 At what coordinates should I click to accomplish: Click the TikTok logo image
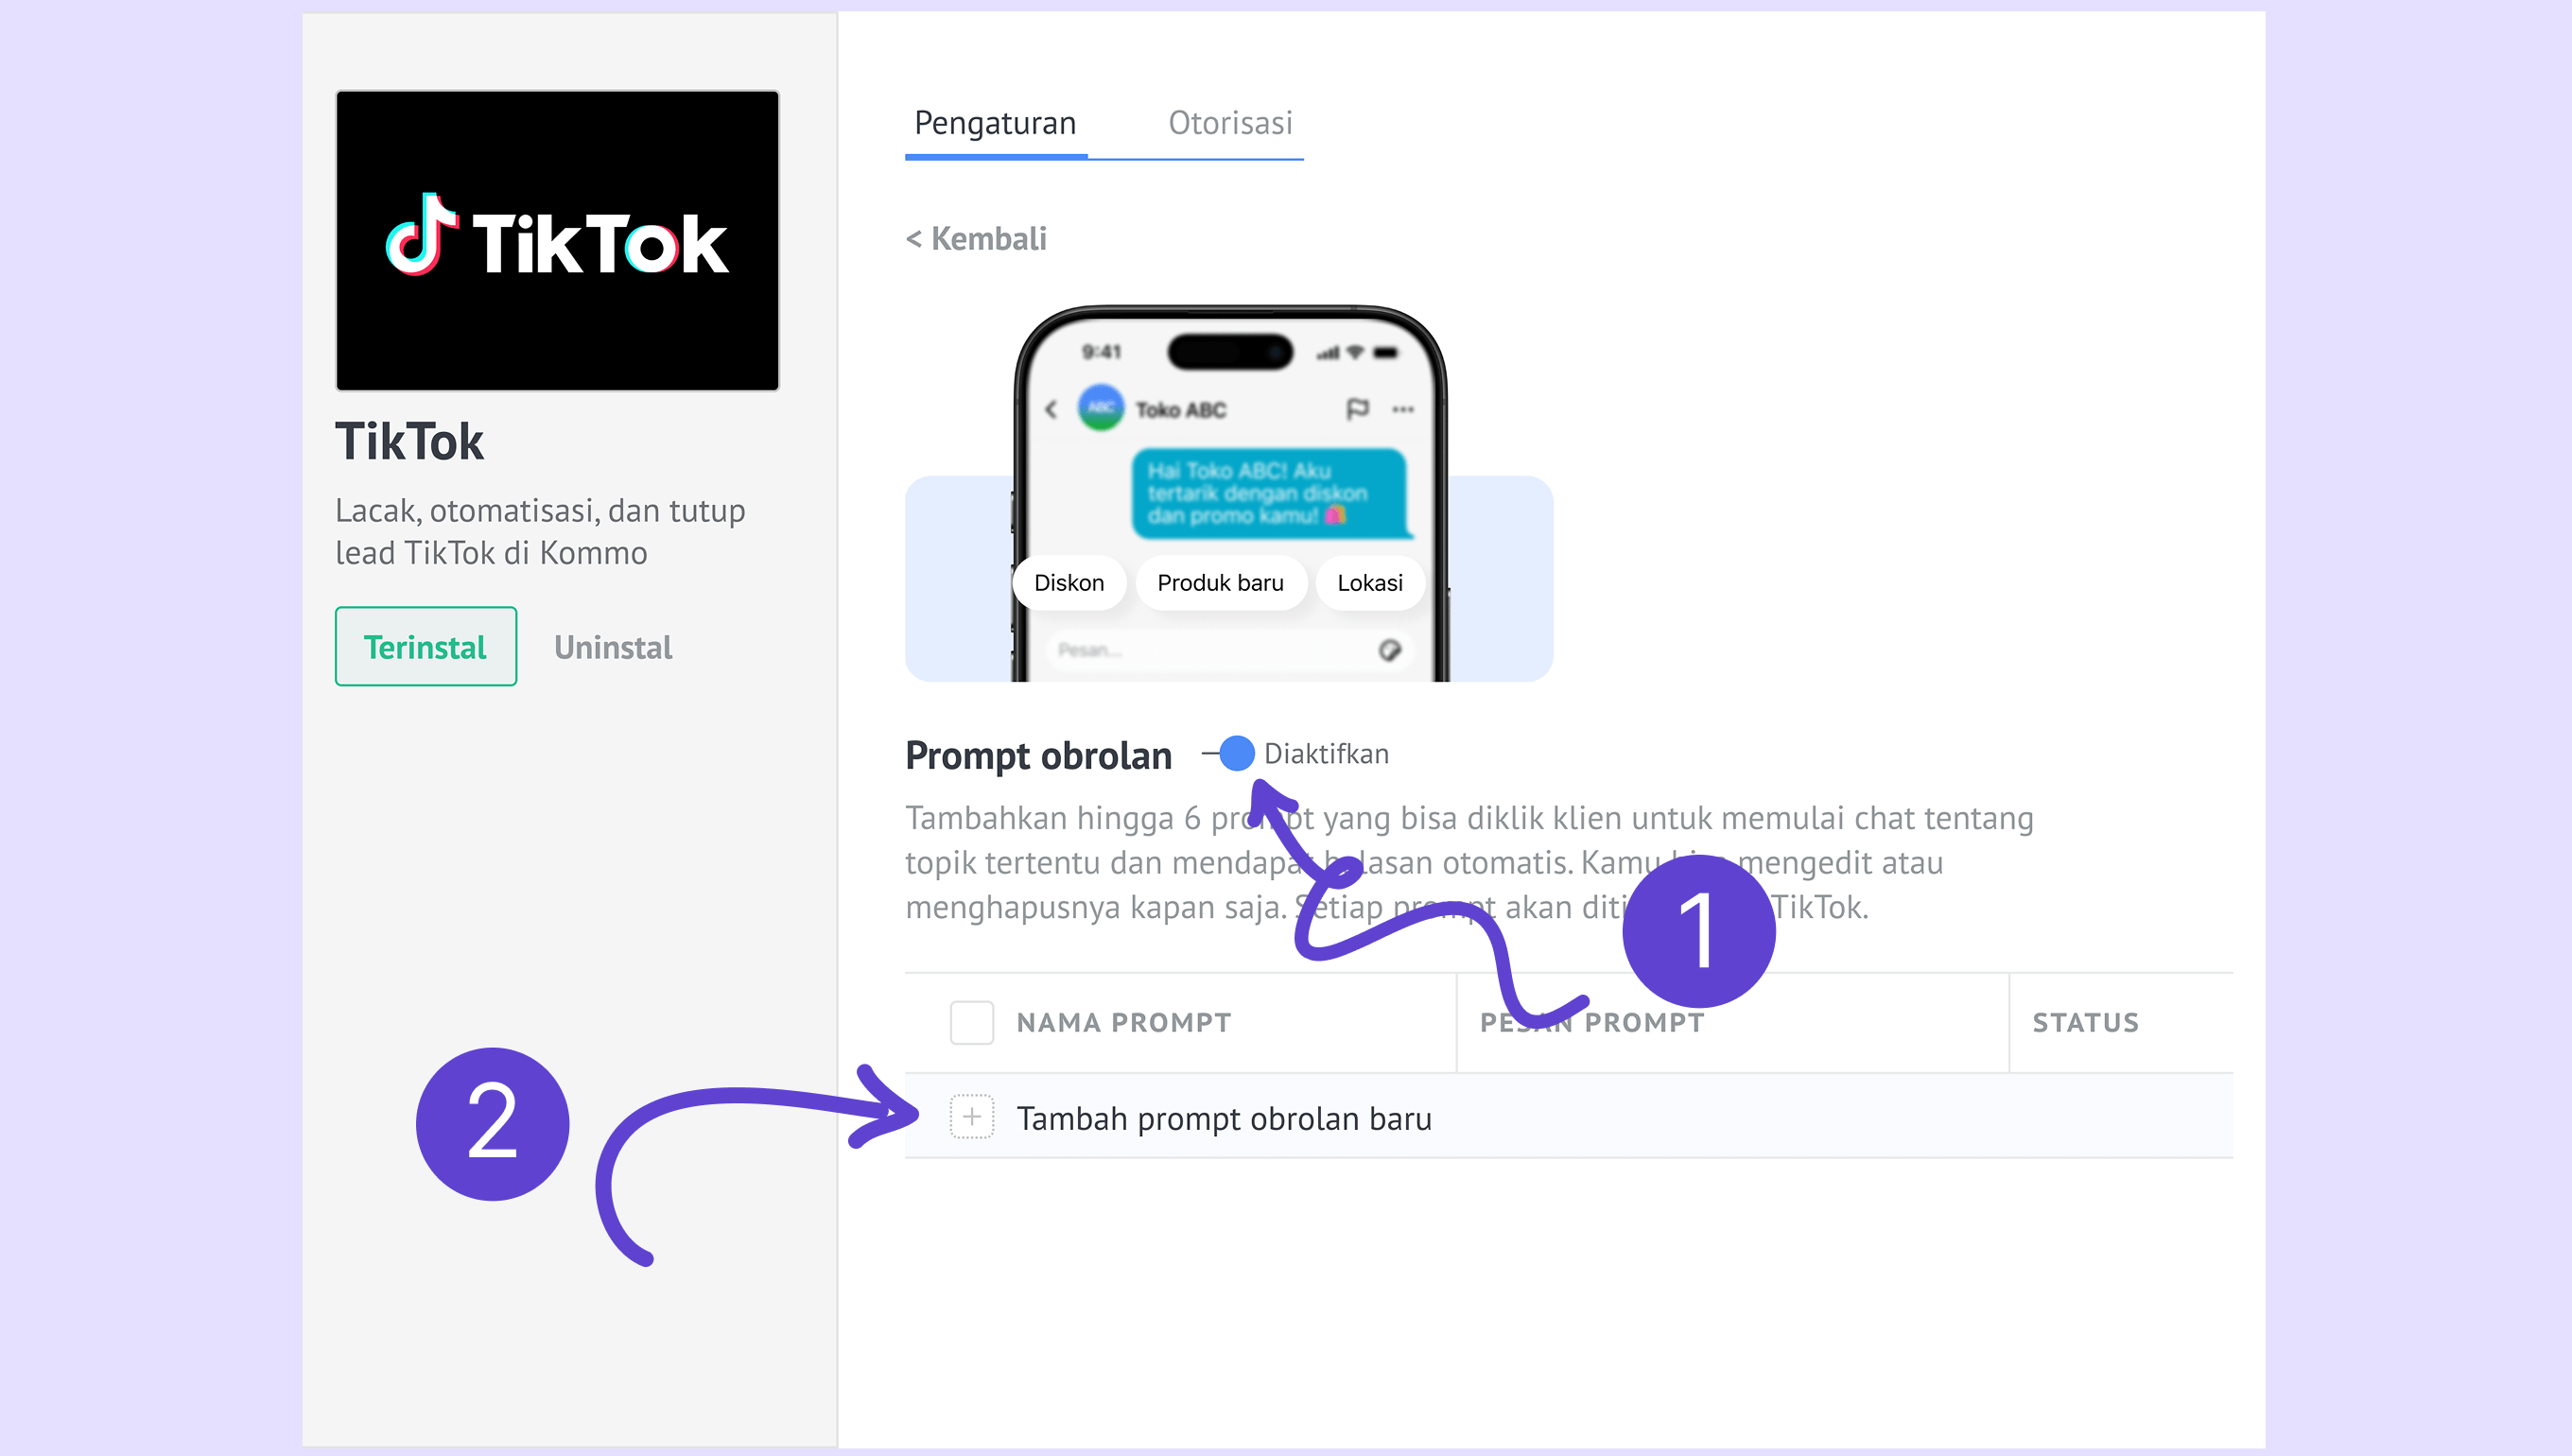pyautogui.click(x=557, y=240)
